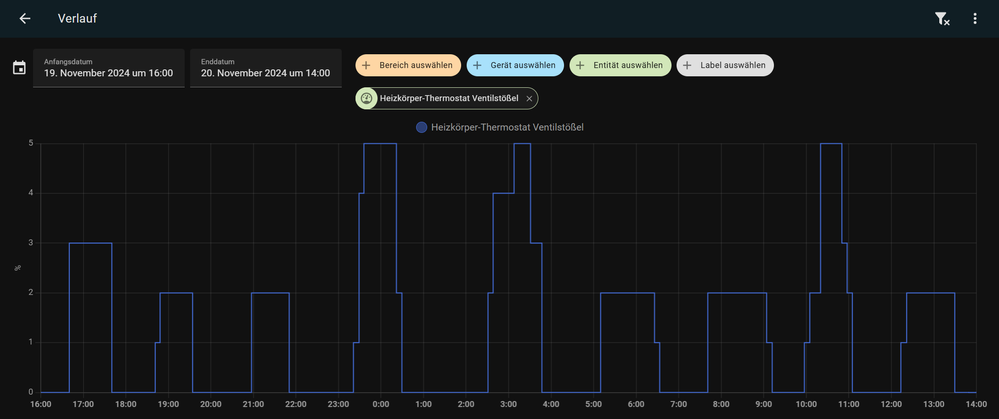The image size is (999, 419).
Task: Open the three-dot overflow menu
Action: coord(975,19)
